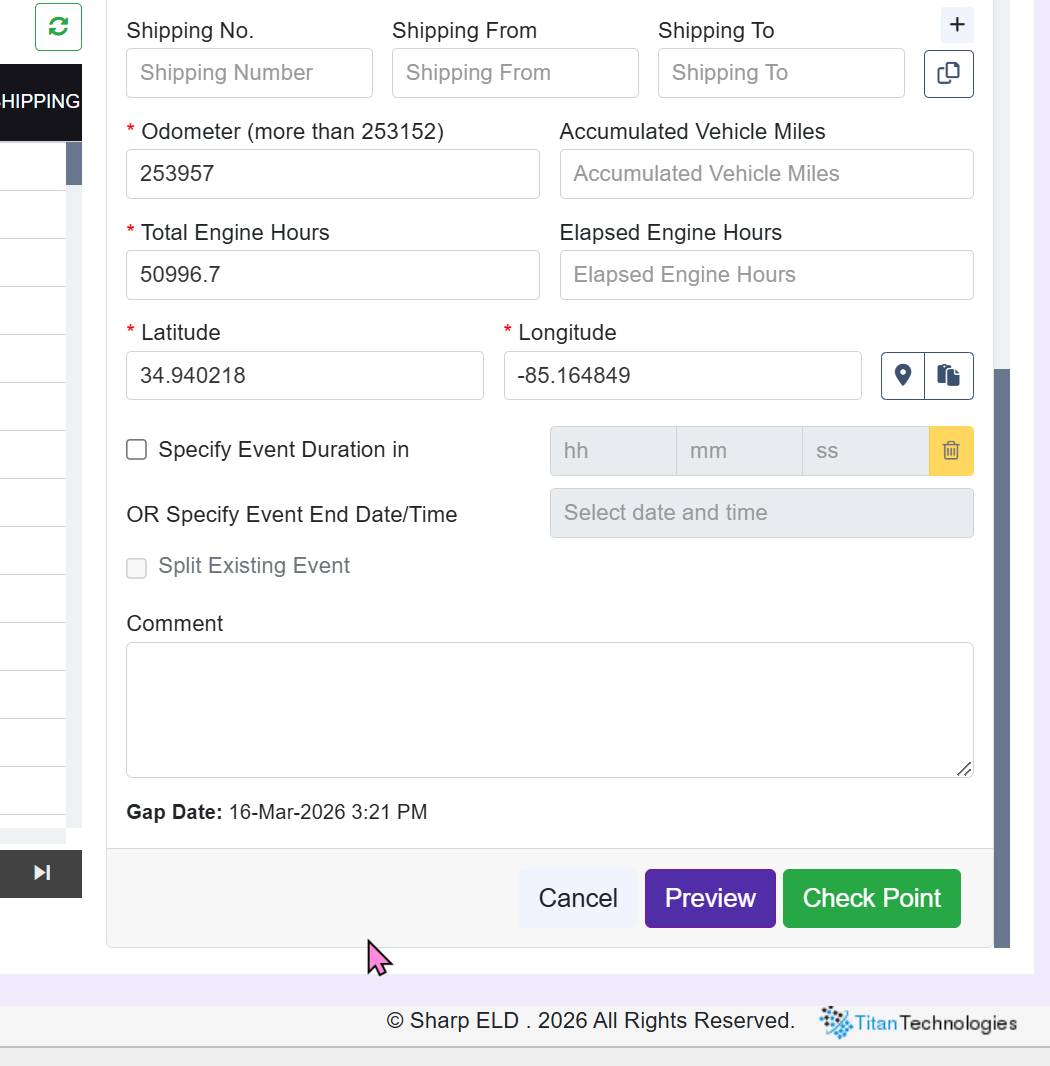Click the Sharp ELD copyright text
This screenshot has height=1066, width=1050.
[590, 1020]
